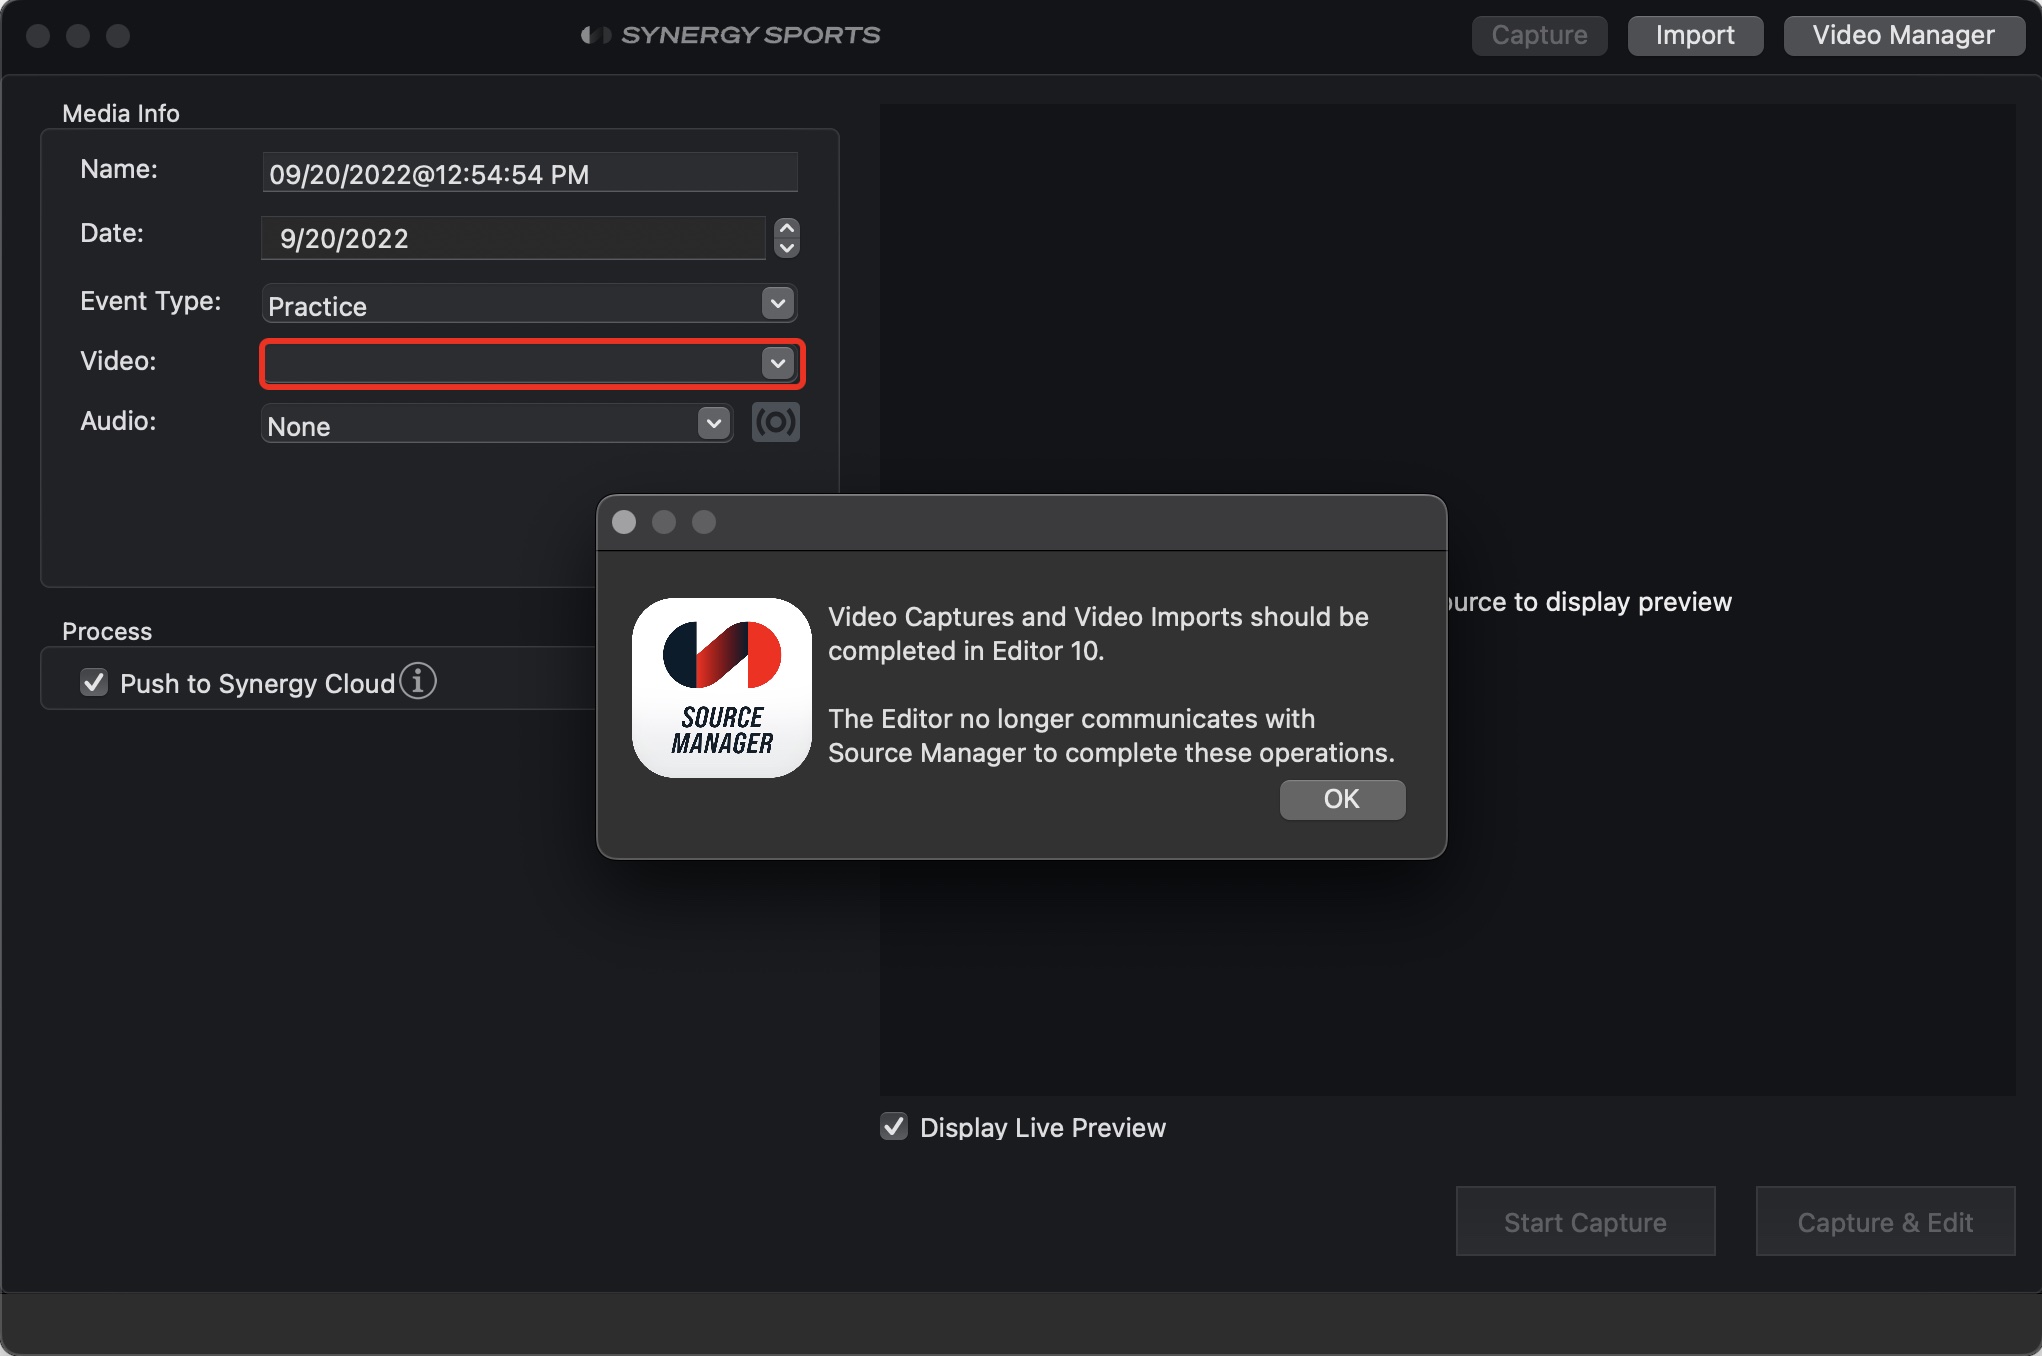2042x1356 pixels.
Task: Click the dialog's 'completed in Editor 10.' text
Action: 966,651
